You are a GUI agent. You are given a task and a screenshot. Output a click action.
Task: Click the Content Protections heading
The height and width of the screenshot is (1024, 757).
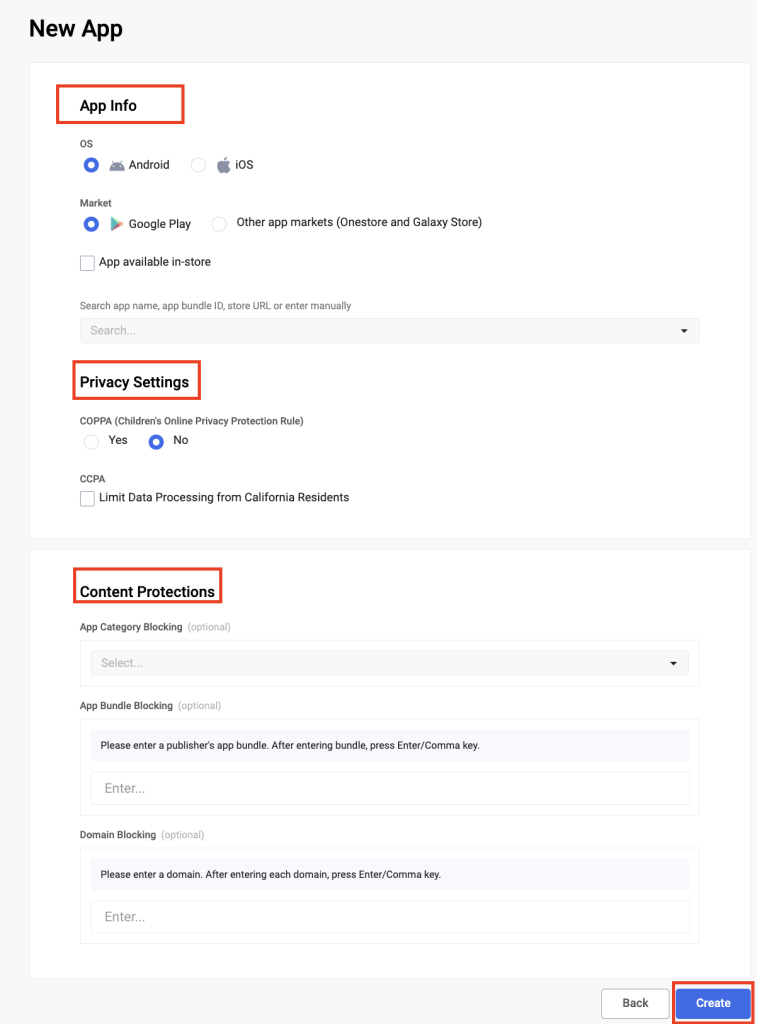(147, 590)
